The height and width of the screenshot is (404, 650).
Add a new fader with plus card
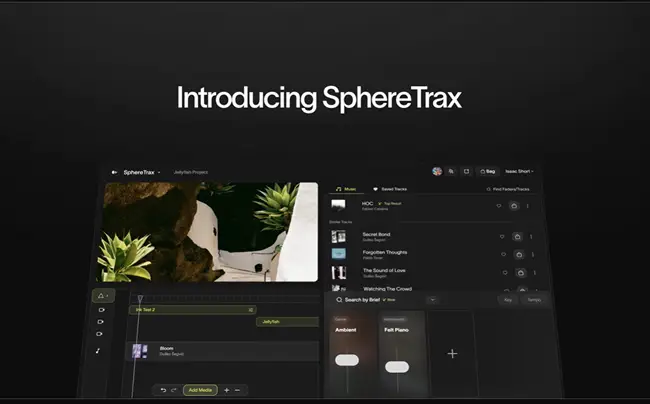point(452,353)
